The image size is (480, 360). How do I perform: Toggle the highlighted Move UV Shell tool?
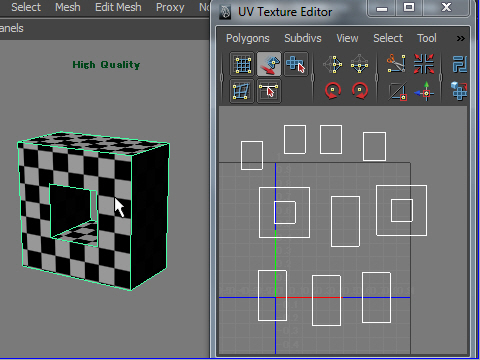click(269, 64)
